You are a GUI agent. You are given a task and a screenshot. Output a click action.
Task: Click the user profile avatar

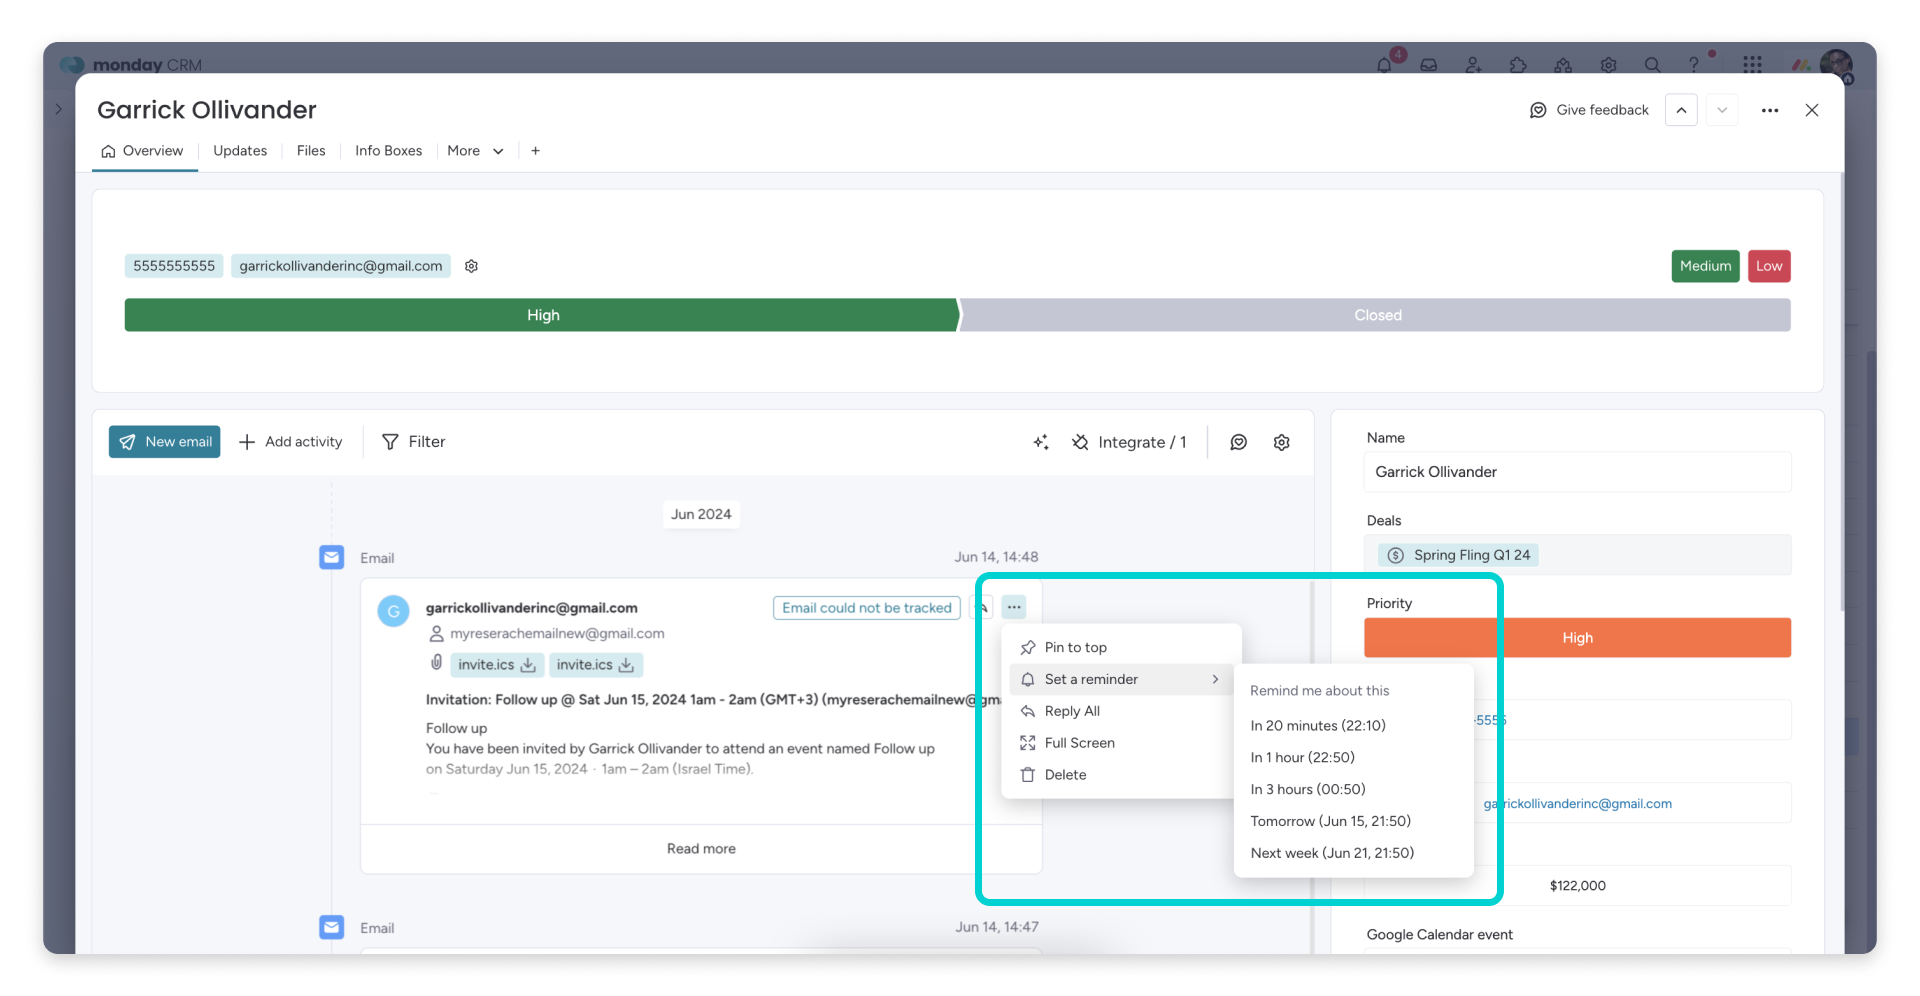[1836, 65]
